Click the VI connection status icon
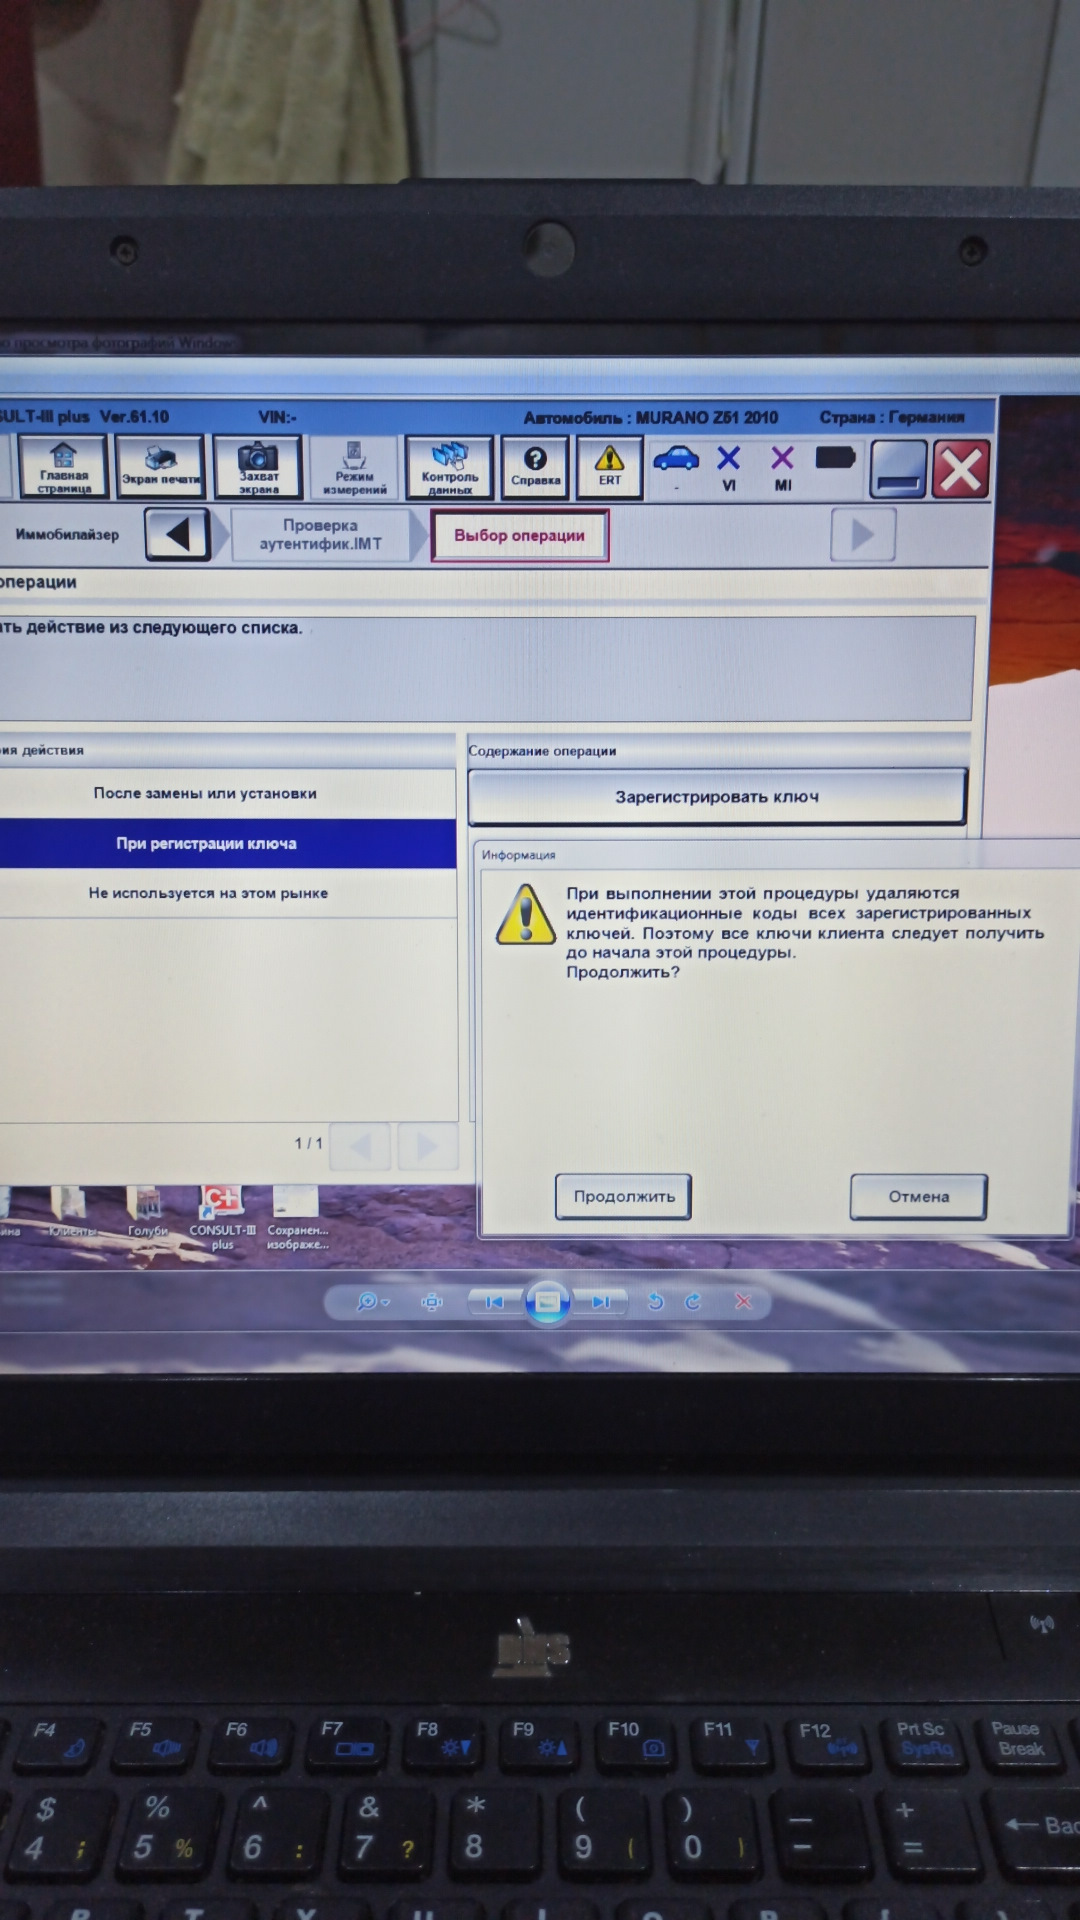 pyautogui.click(x=729, y=468)
